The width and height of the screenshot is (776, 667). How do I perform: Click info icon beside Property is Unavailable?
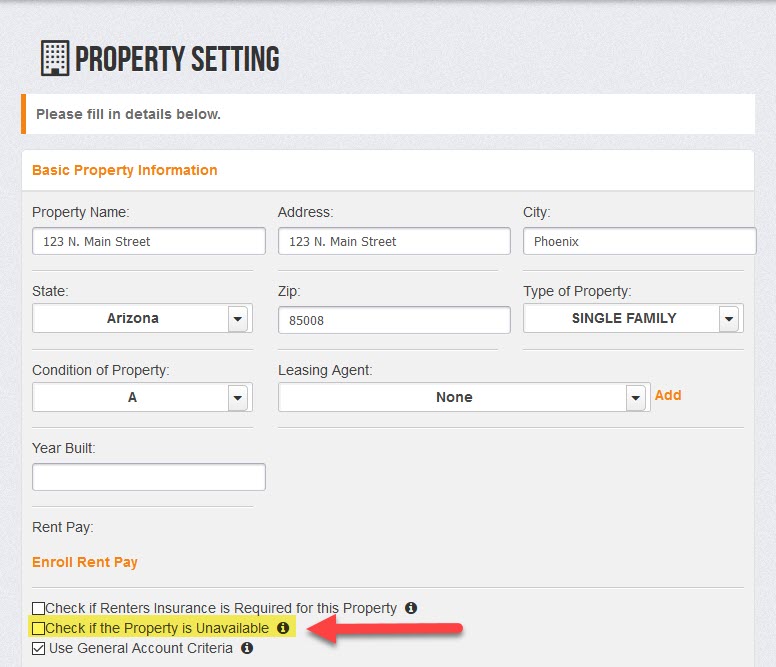pyautogui.click(x=283, y=628)
